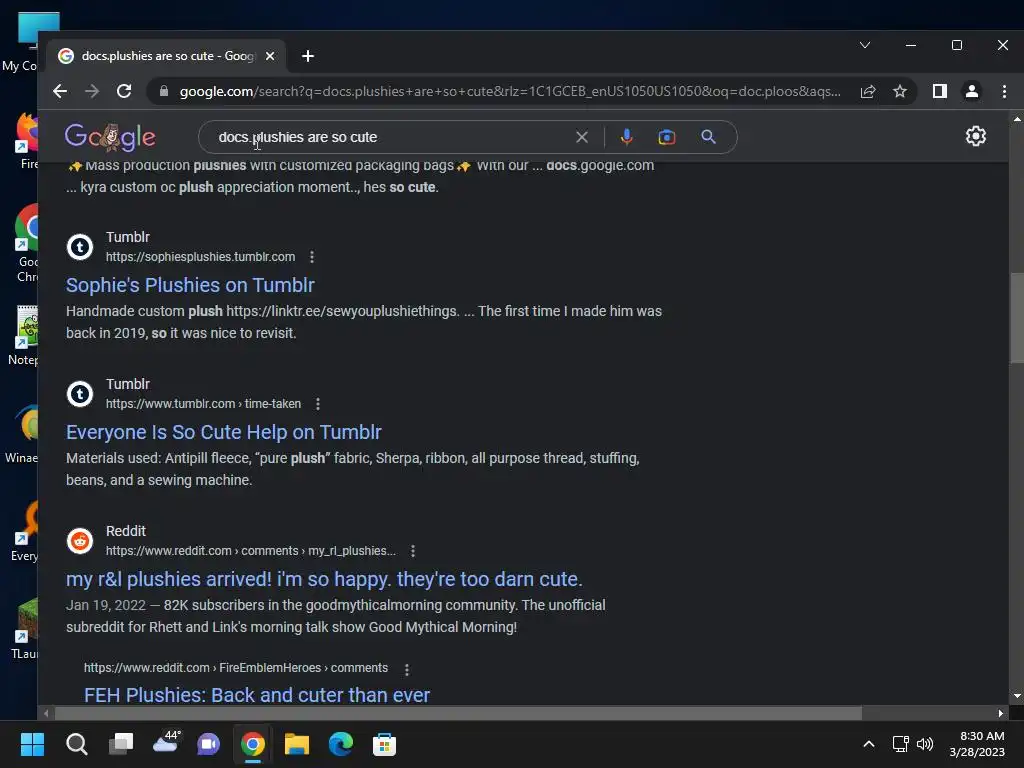Click the vertical scrollbar thumb
This screenshot has height=768, width=1024.
[x=1017, y=317]
